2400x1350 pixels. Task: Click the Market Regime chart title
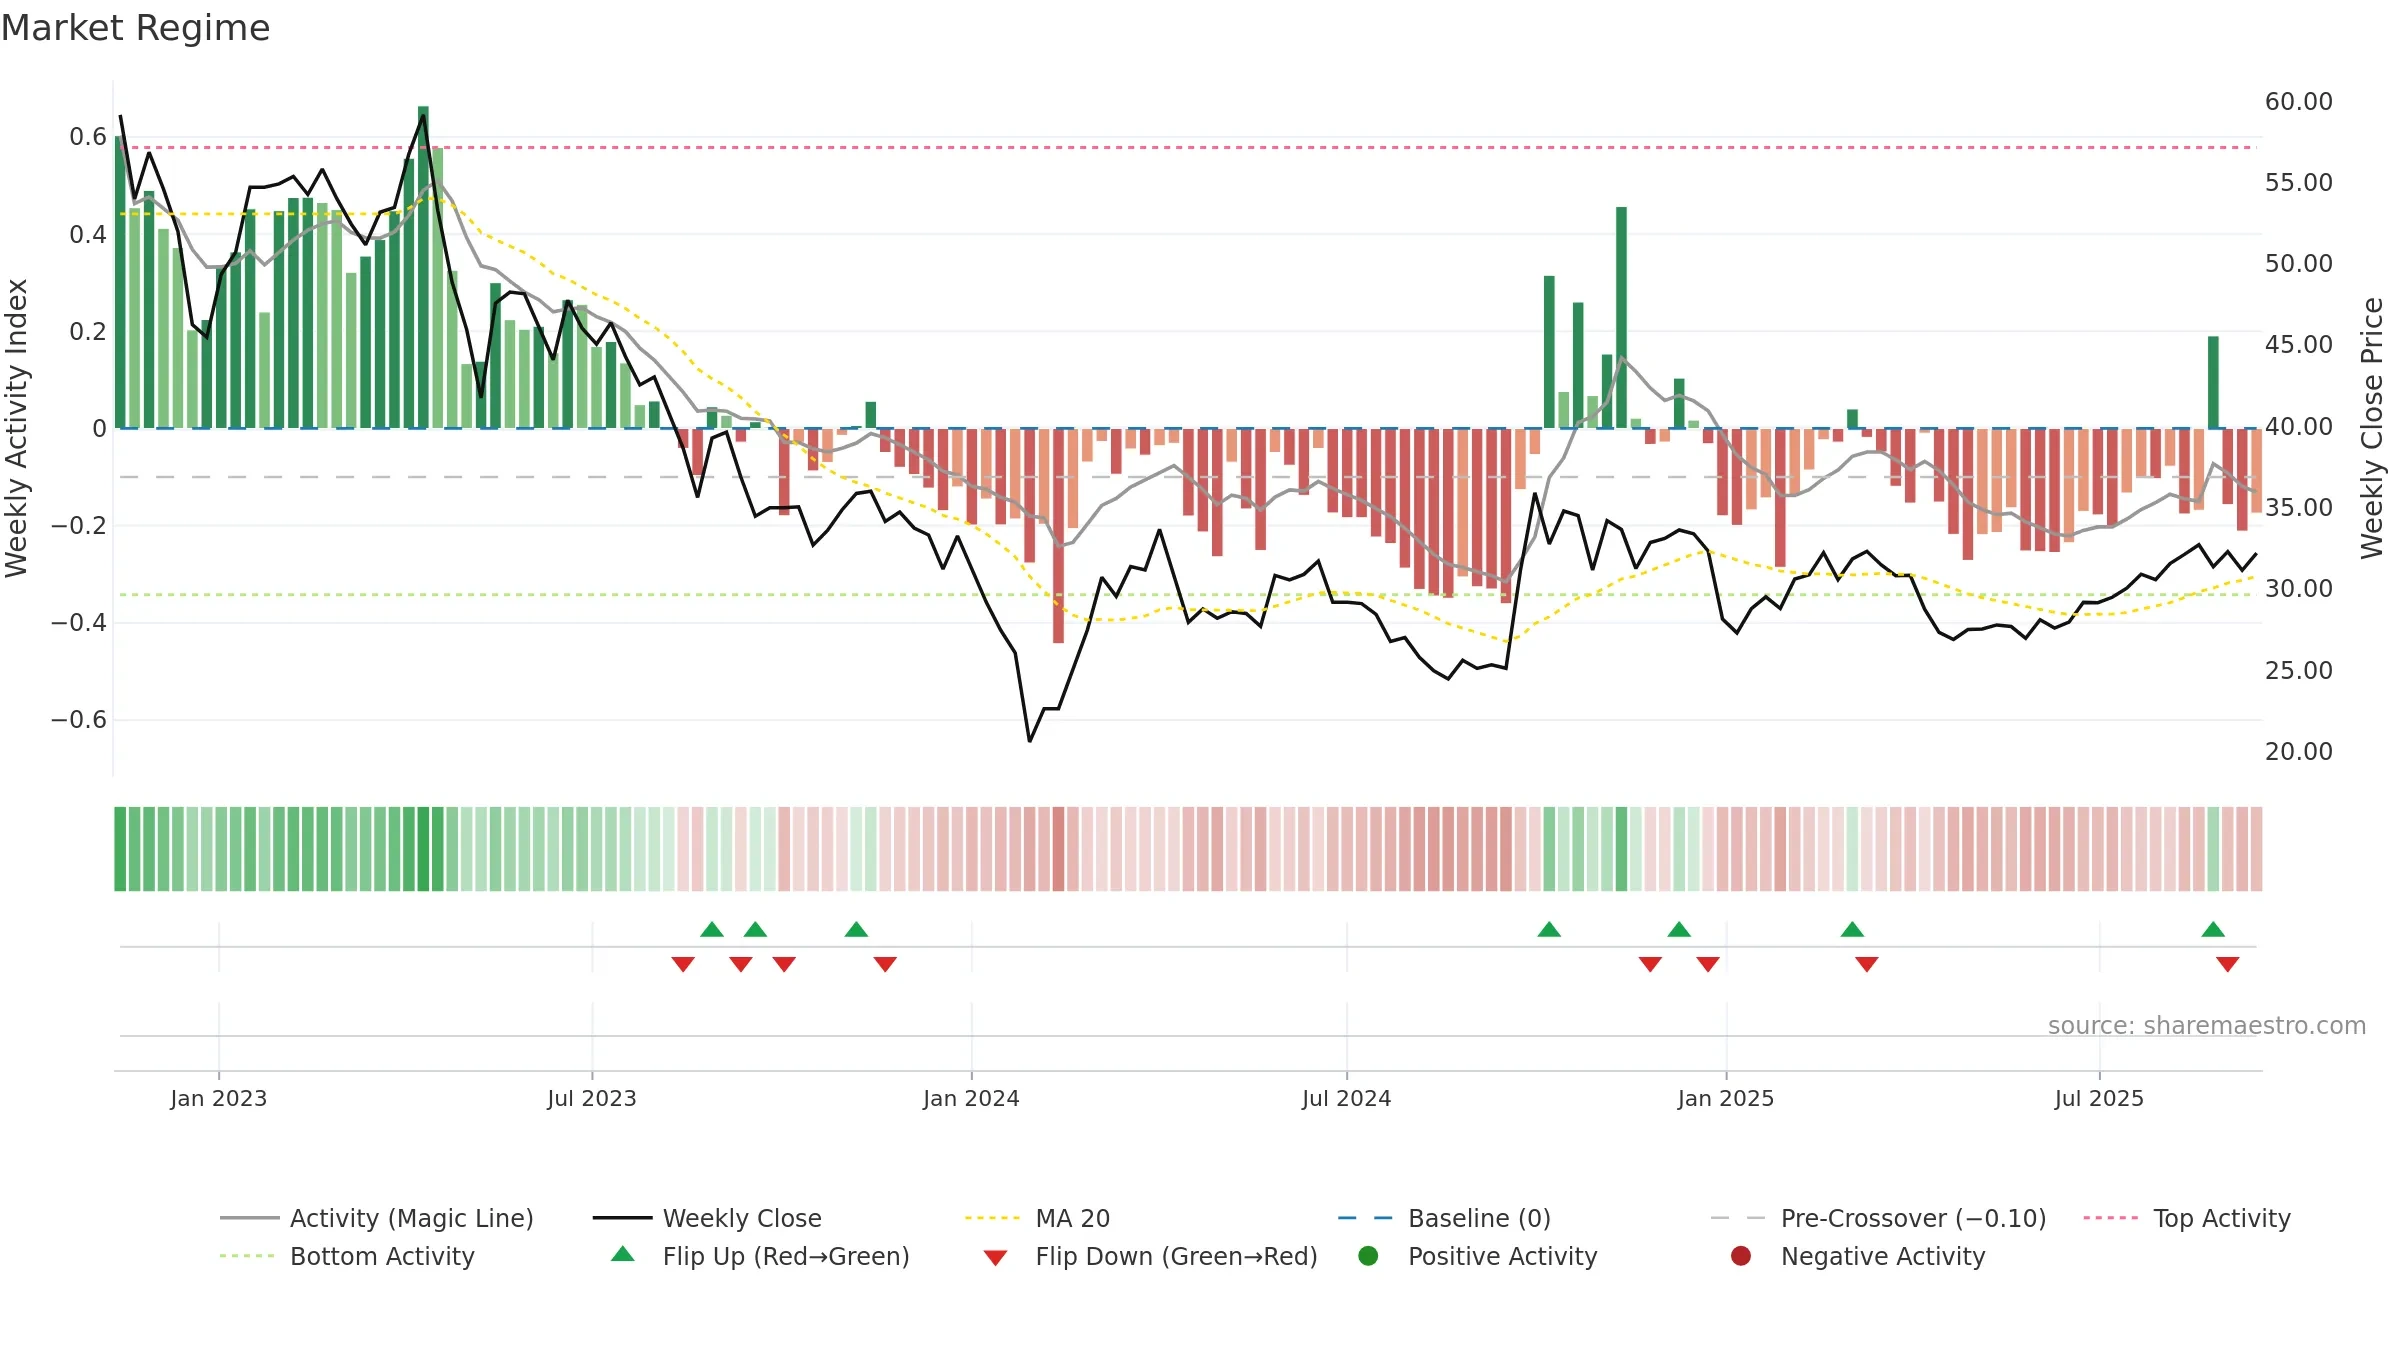pos(135,28)
